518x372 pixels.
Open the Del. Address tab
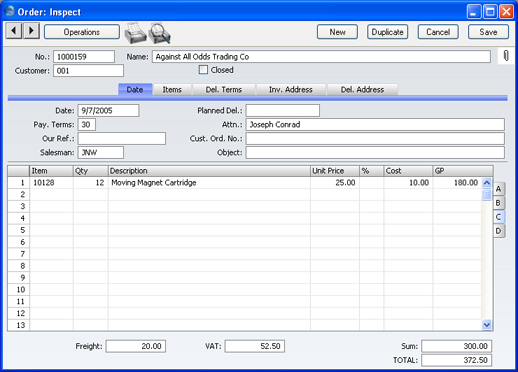362,89
